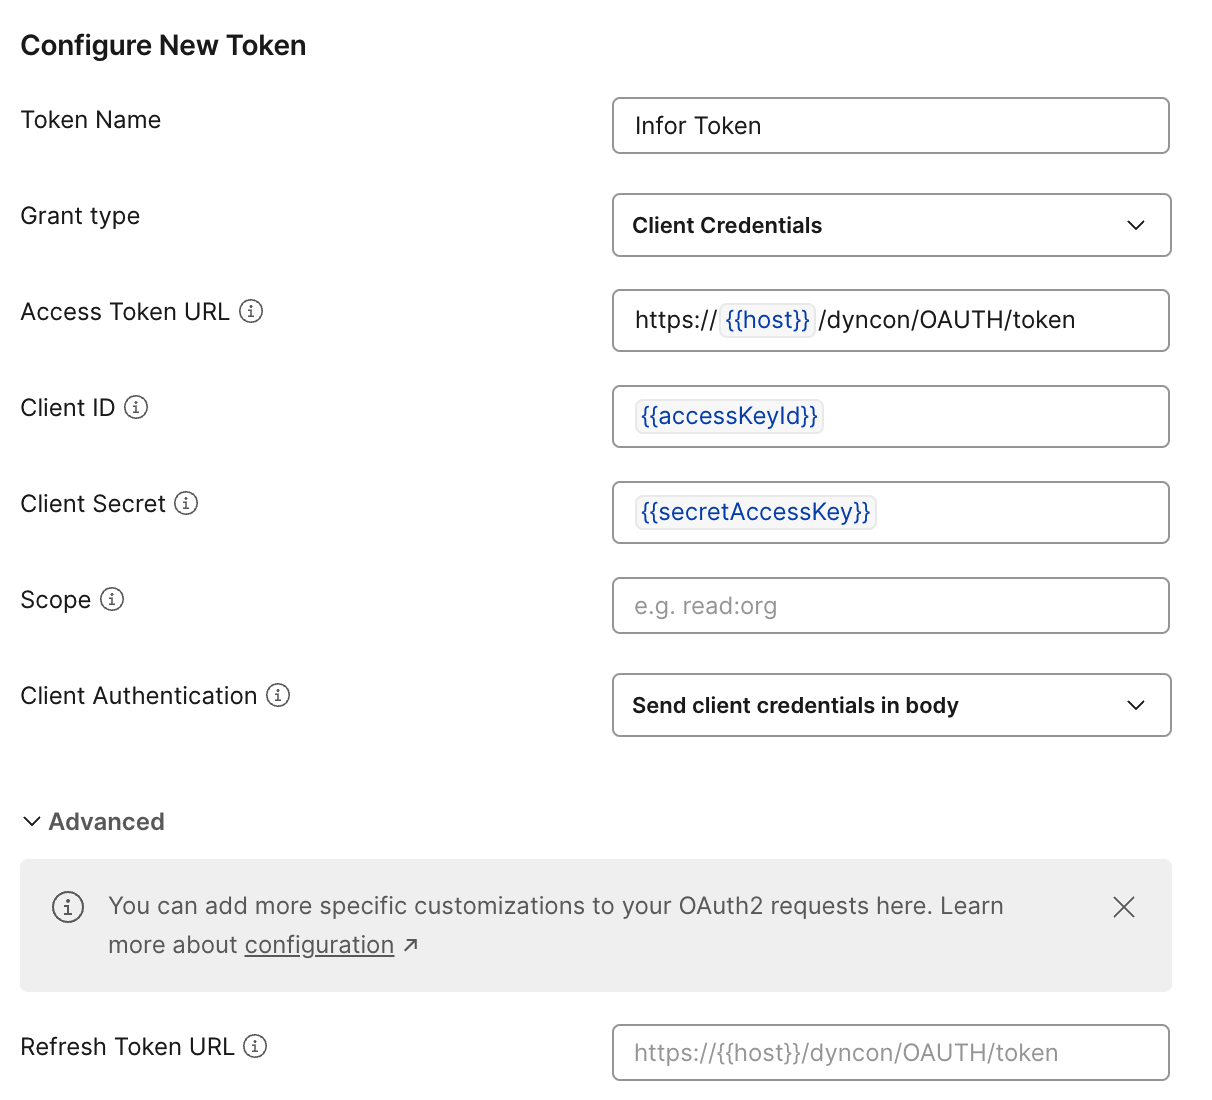Select the {{secretAccessKey}} variable chip

pos(754,512)
